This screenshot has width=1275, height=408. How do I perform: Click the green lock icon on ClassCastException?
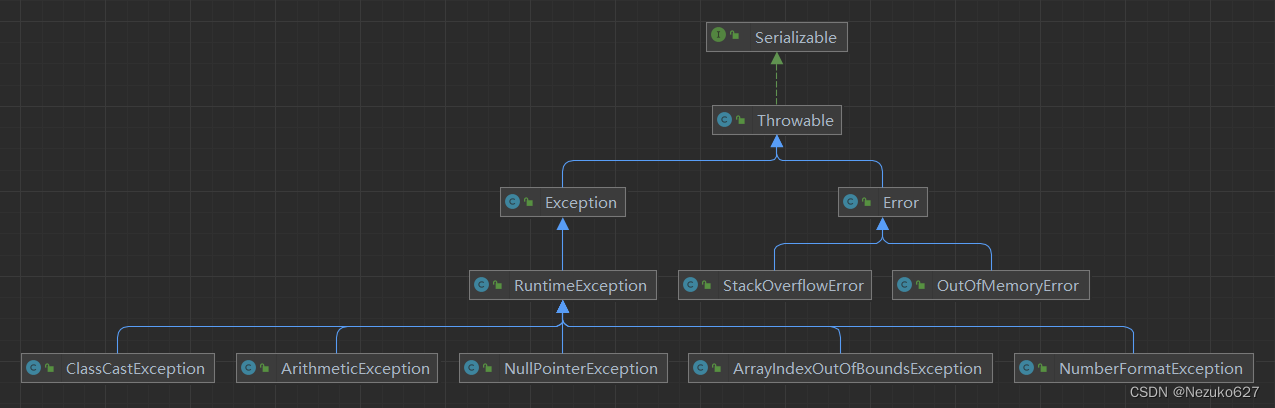50,369
